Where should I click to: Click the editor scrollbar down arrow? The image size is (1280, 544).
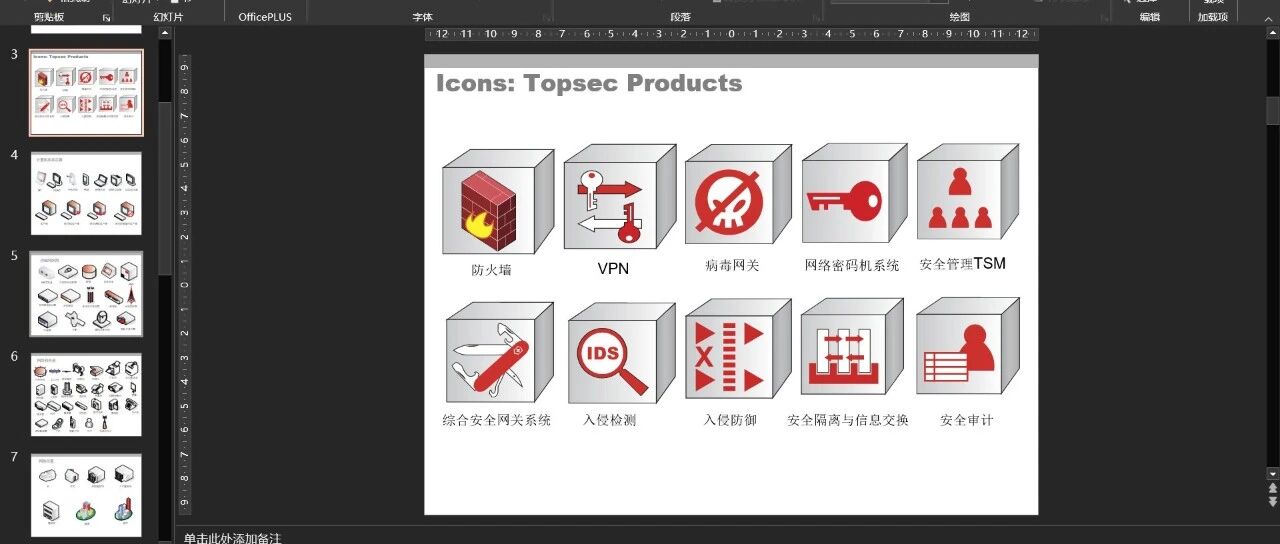(x=1273, y=473)
